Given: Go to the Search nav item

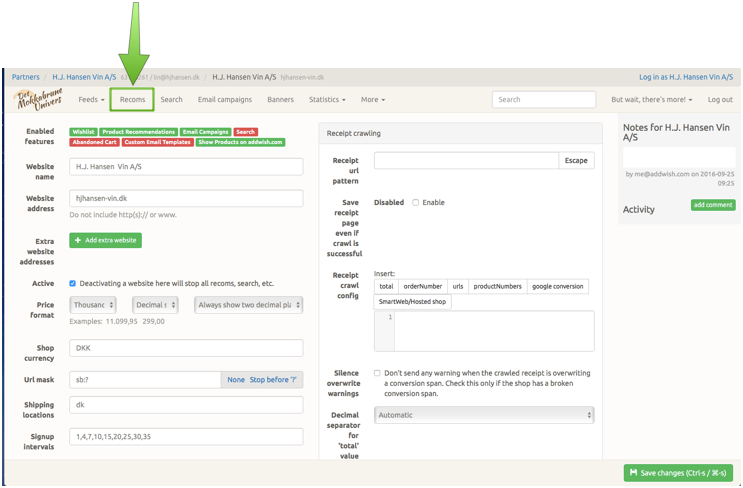Looking at the screenshot, I should point(171,99).
